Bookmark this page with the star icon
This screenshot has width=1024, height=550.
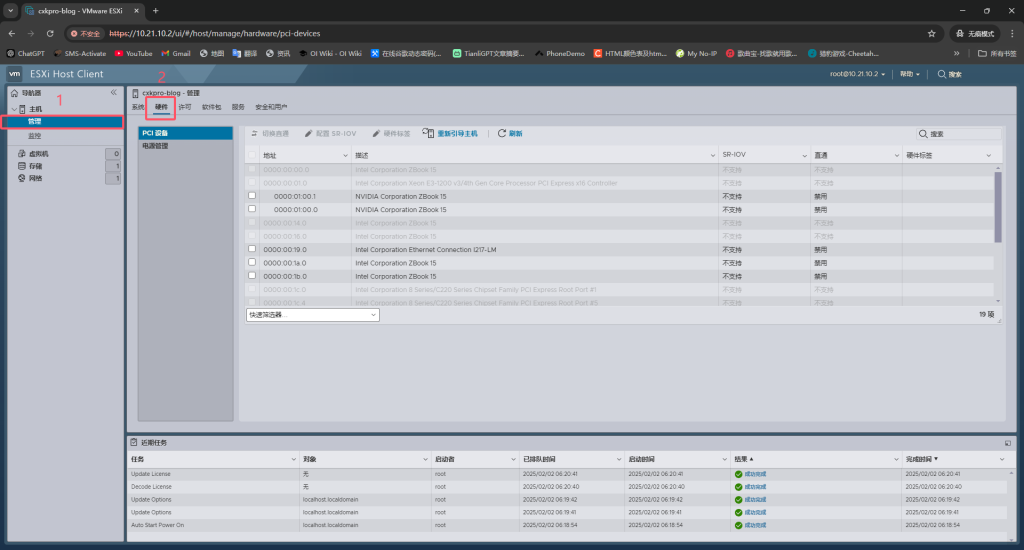[931, 33]
